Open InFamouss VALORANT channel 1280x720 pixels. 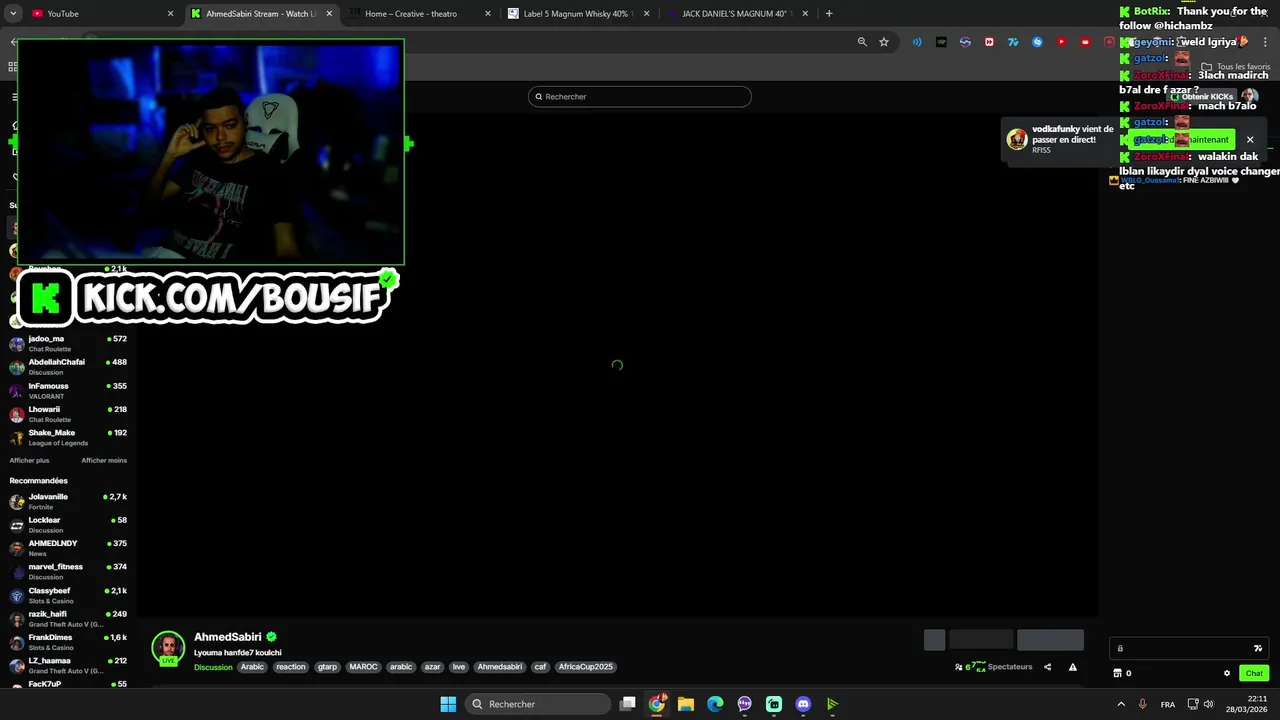pos(68,391)
